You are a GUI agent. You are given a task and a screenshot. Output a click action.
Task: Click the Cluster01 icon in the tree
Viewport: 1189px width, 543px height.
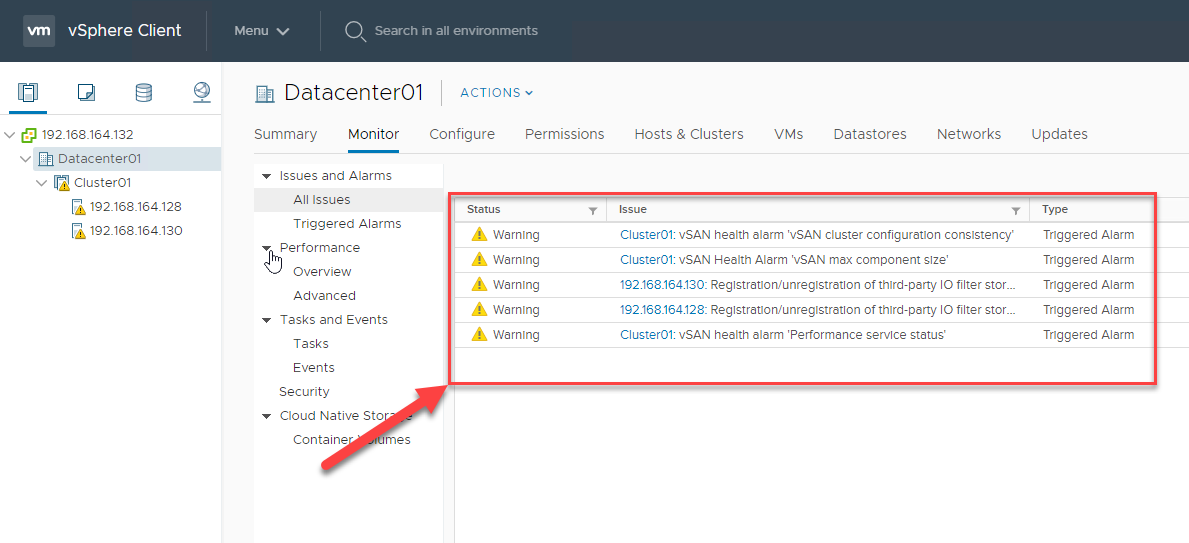coord(61,184)
